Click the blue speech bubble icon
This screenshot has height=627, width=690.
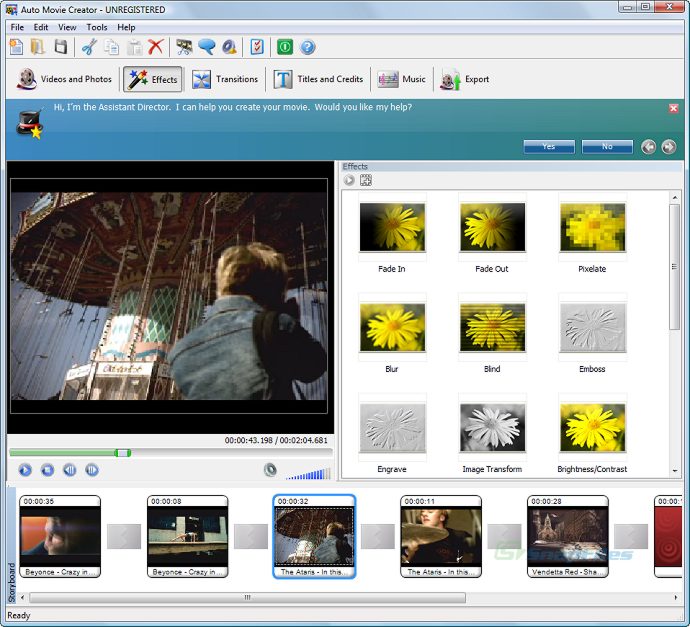pos(206,47)
